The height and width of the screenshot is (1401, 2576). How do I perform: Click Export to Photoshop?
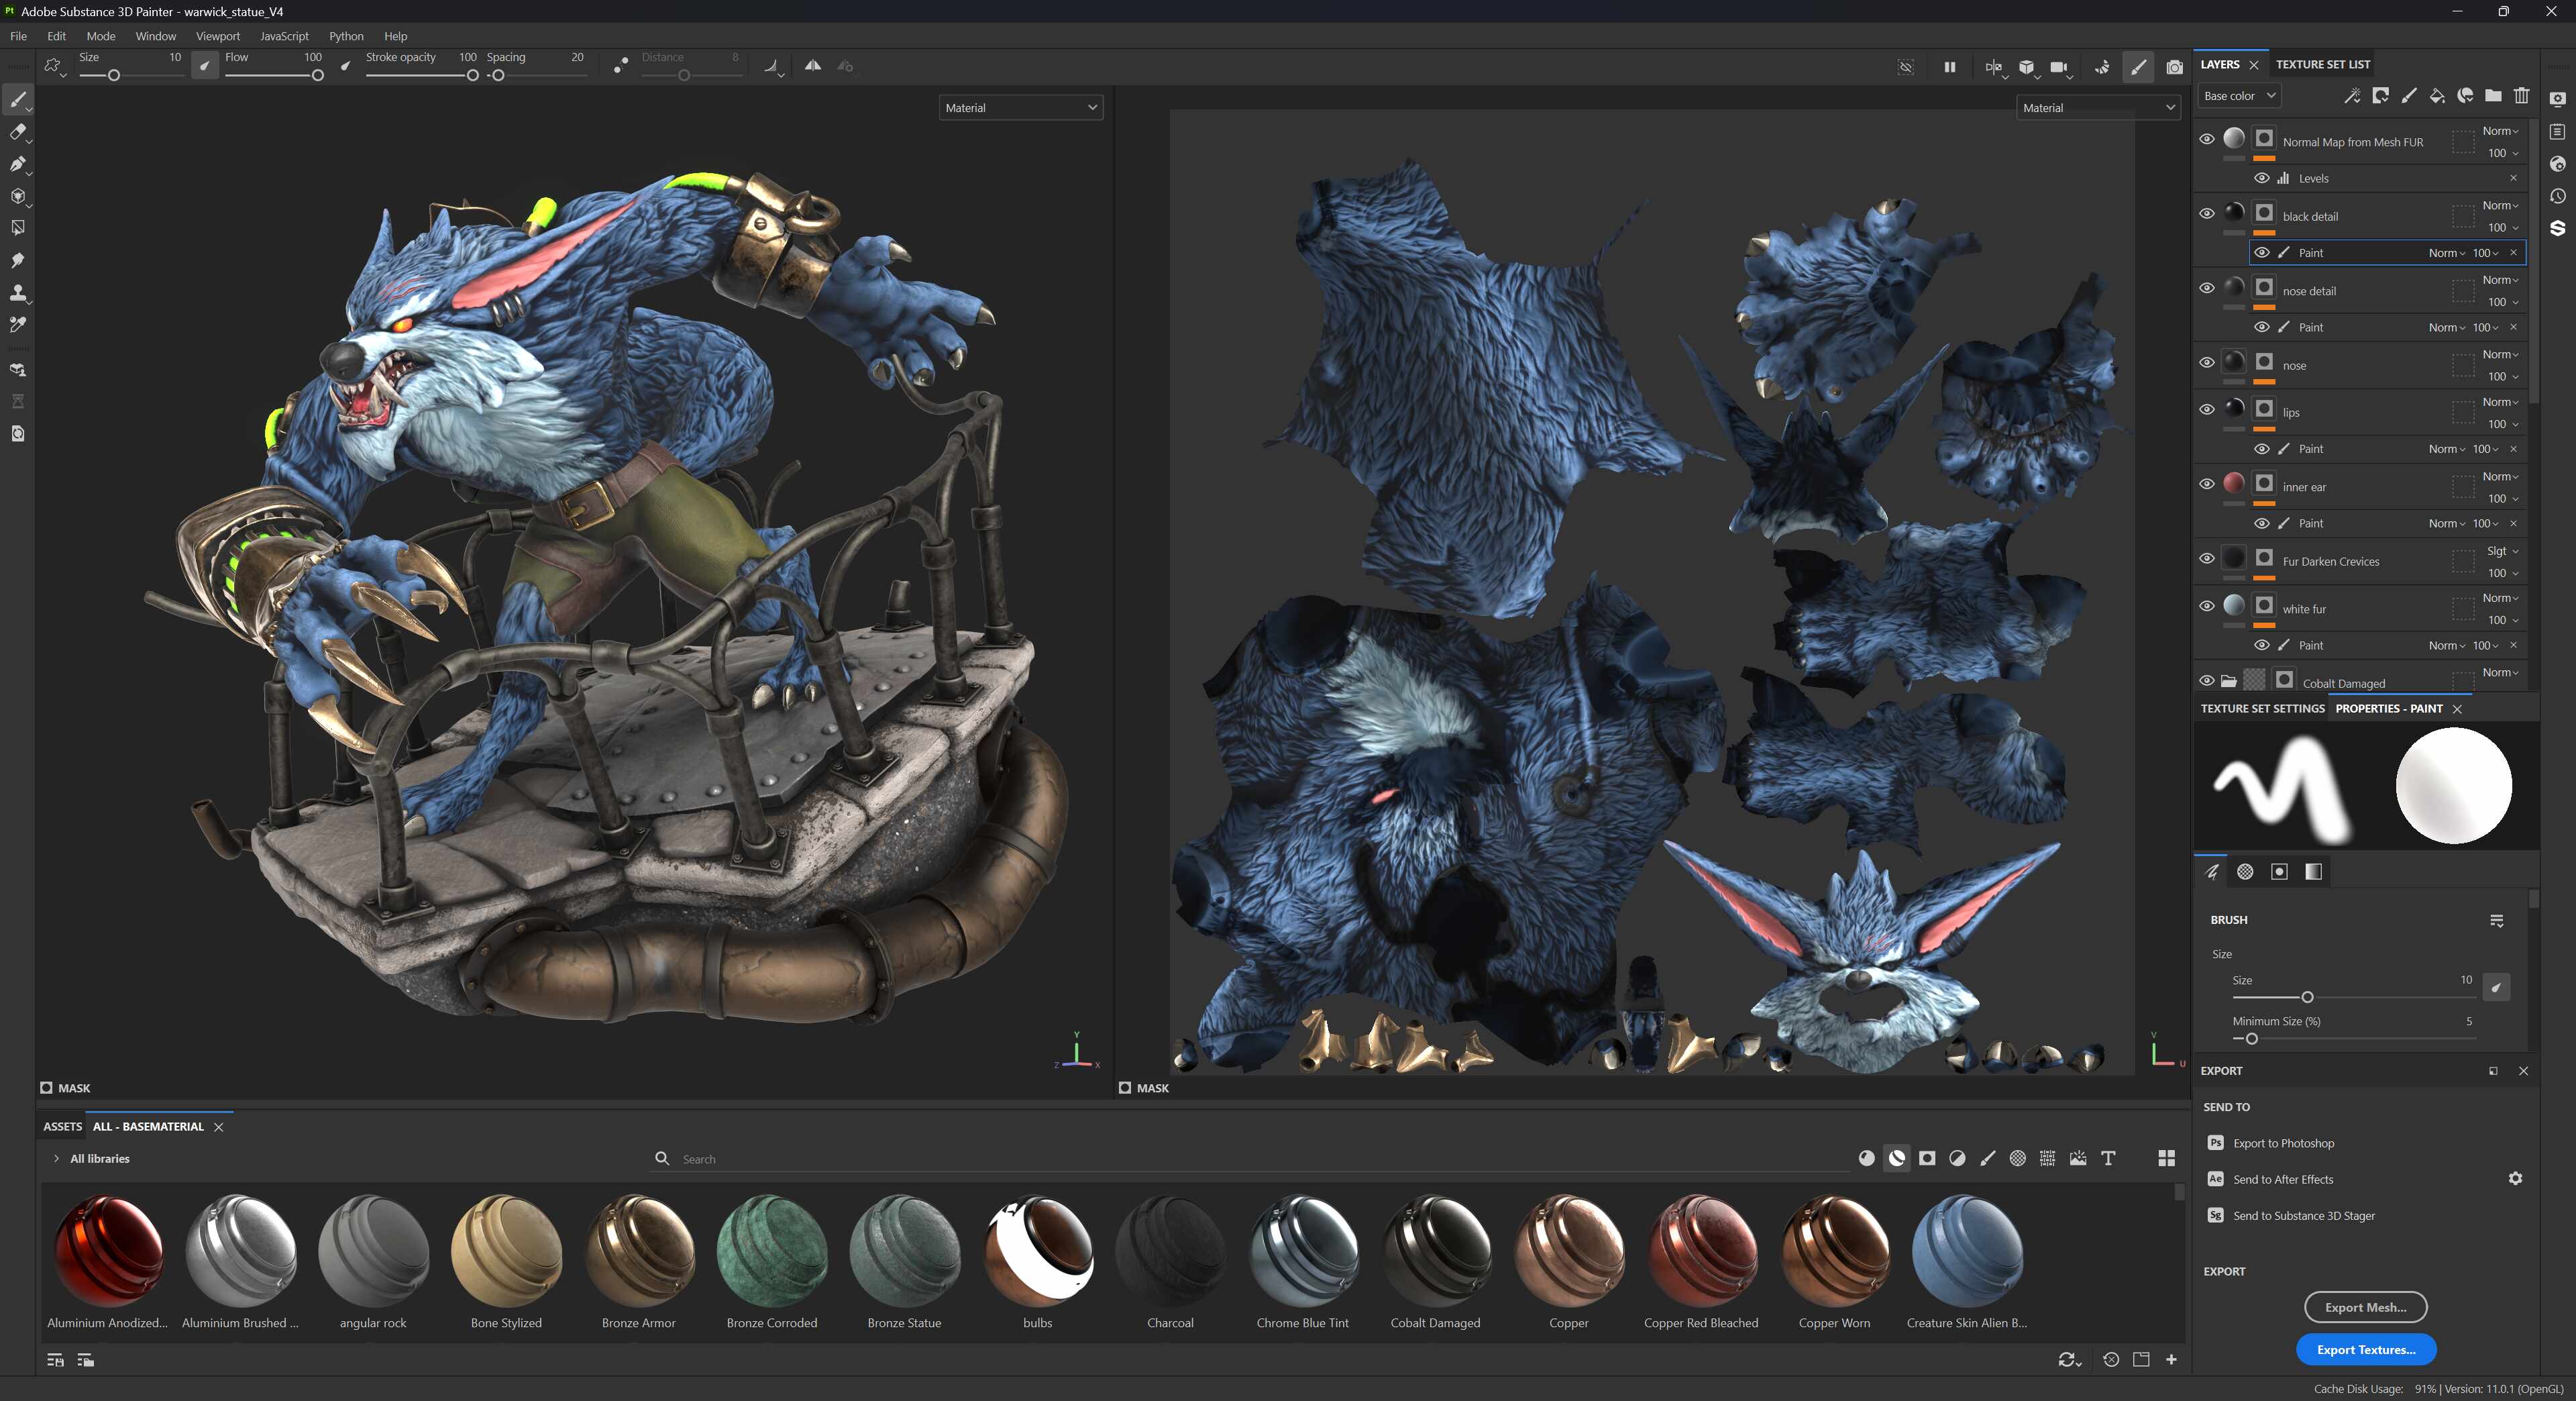[x=2283, y=1143]
